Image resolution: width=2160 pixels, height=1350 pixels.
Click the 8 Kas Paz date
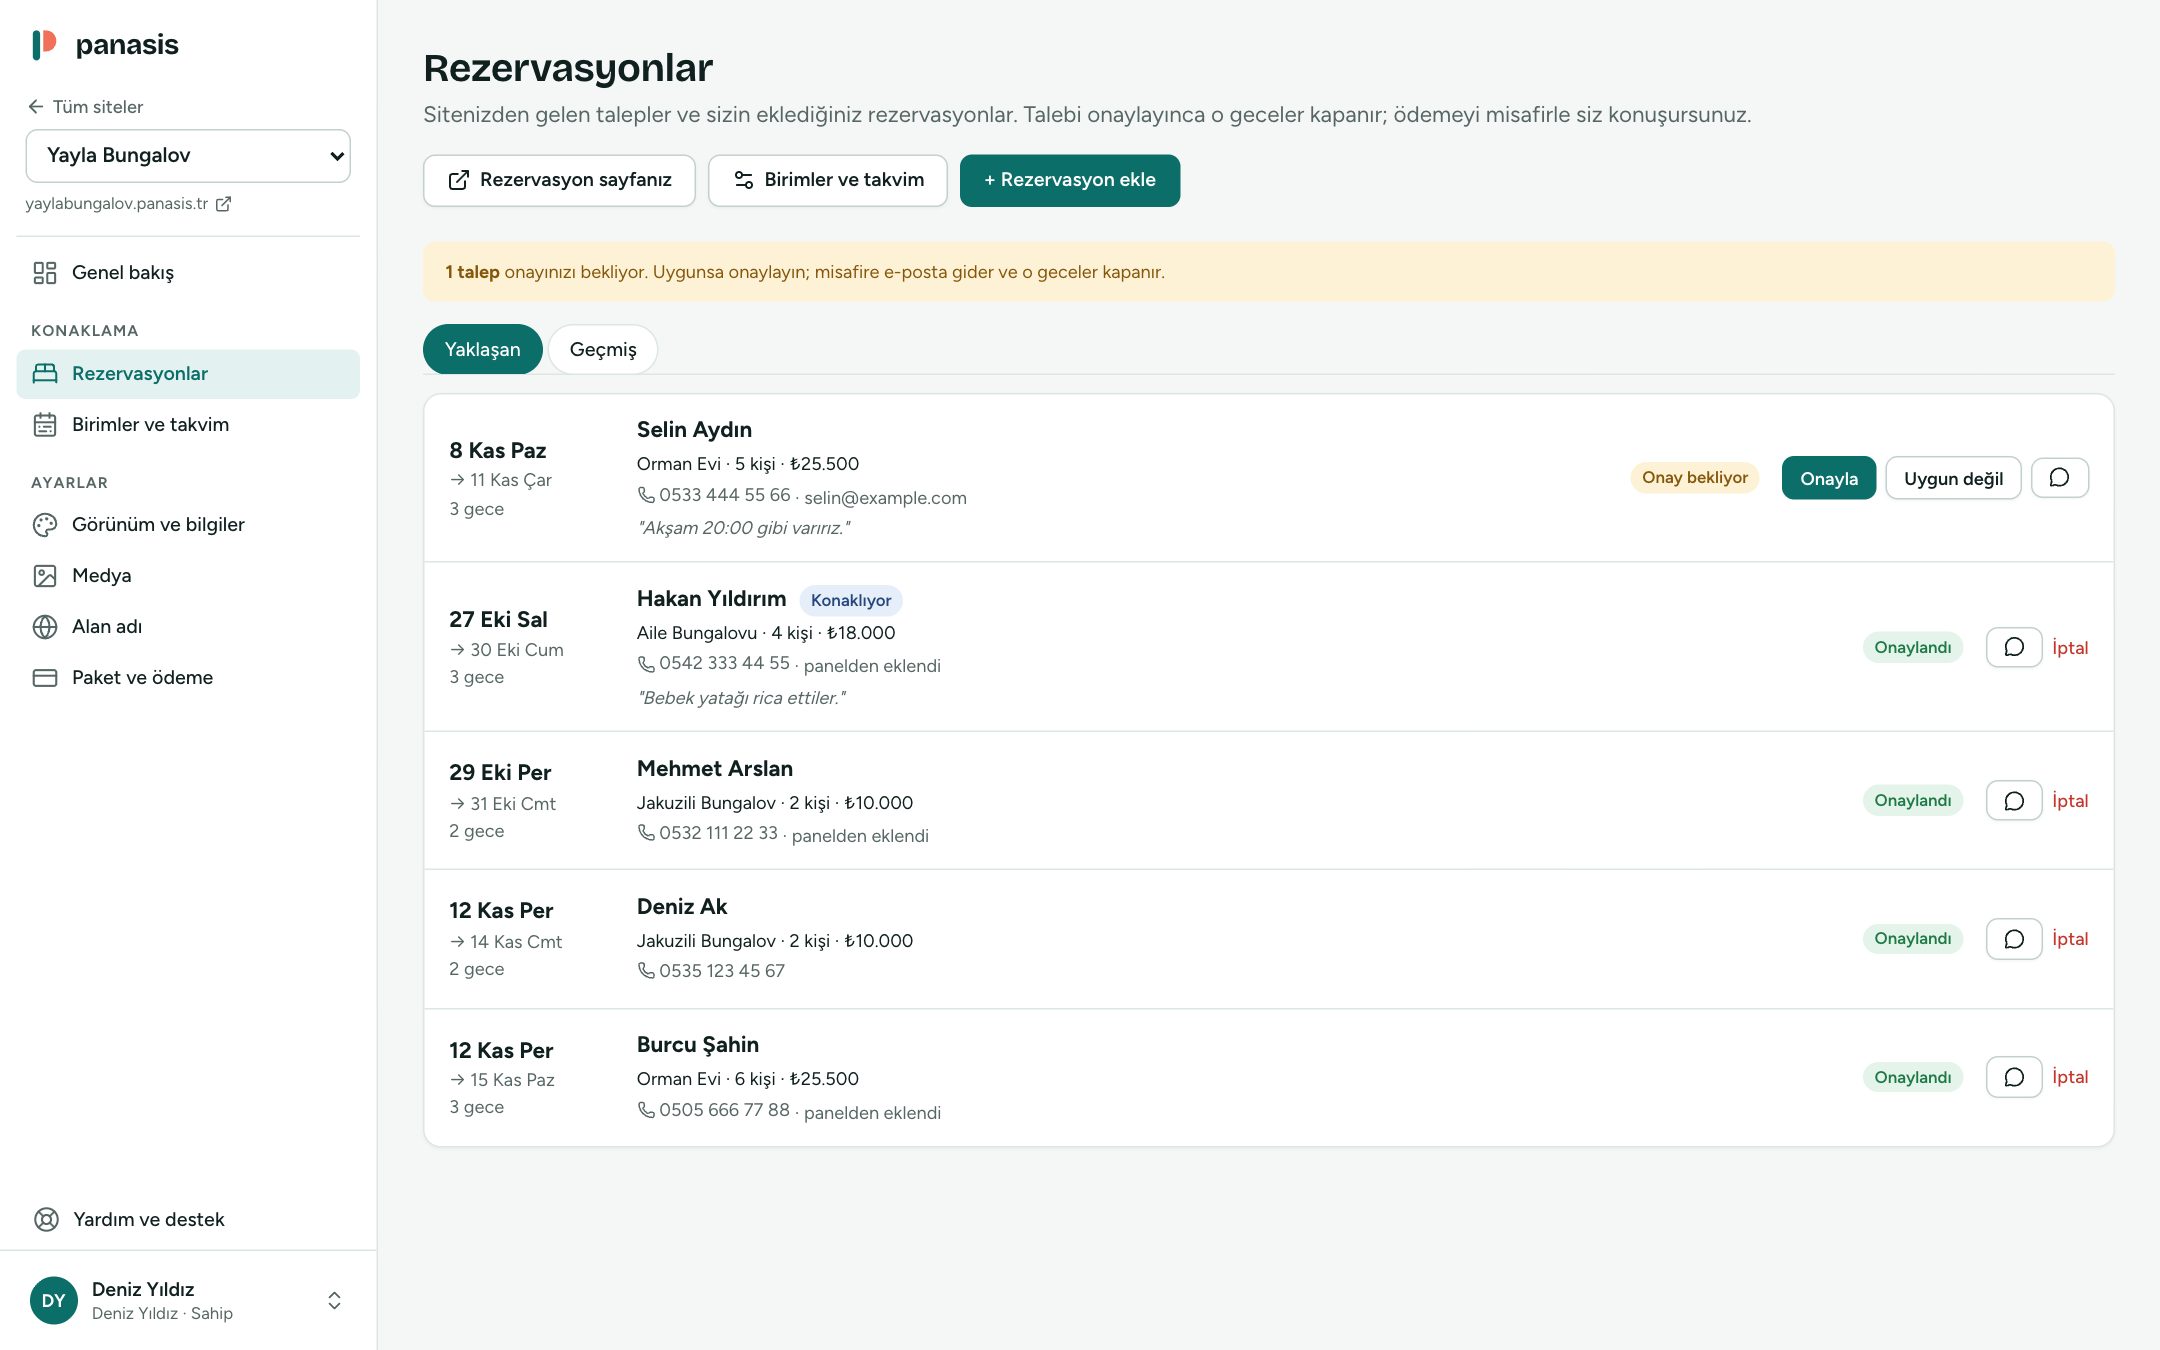coord(498,451)
